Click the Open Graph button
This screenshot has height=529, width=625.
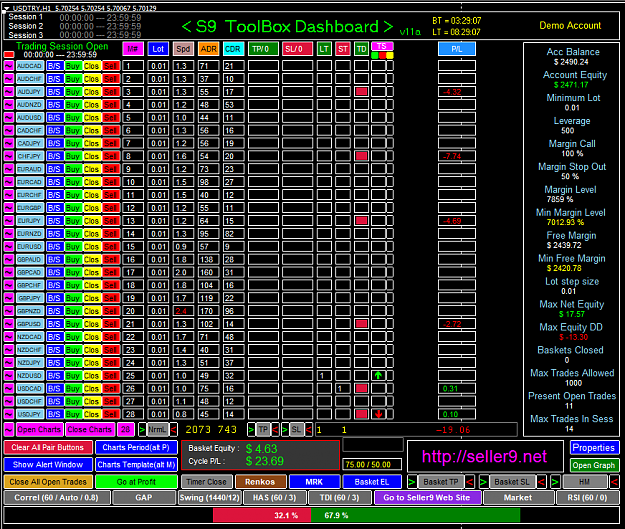tap(594, 465)
